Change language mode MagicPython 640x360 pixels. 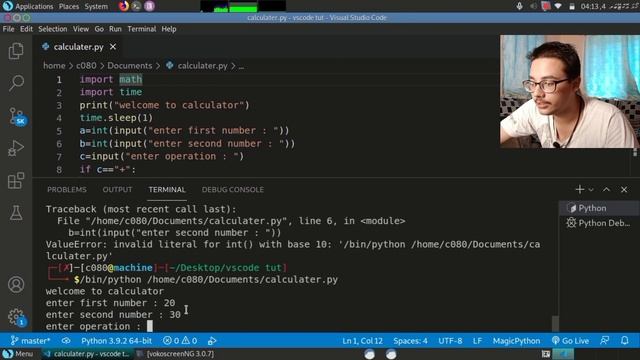click(516, 341)
